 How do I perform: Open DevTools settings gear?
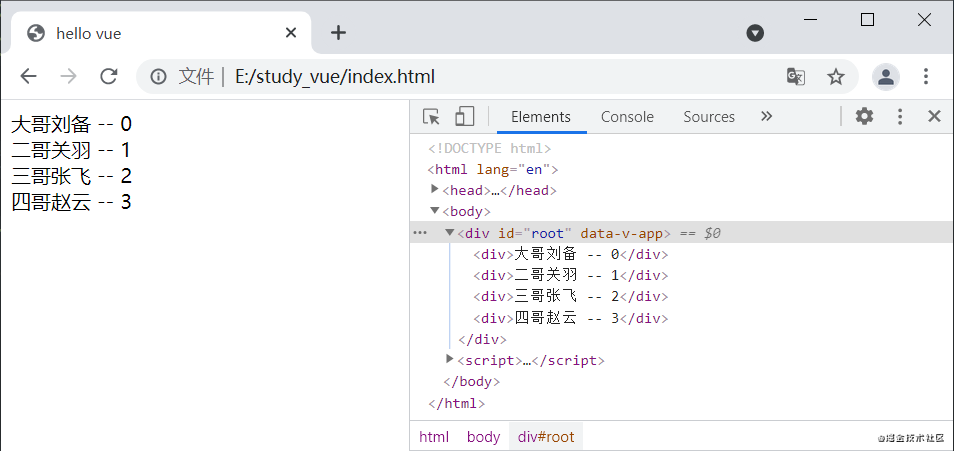tap(864, 116)
